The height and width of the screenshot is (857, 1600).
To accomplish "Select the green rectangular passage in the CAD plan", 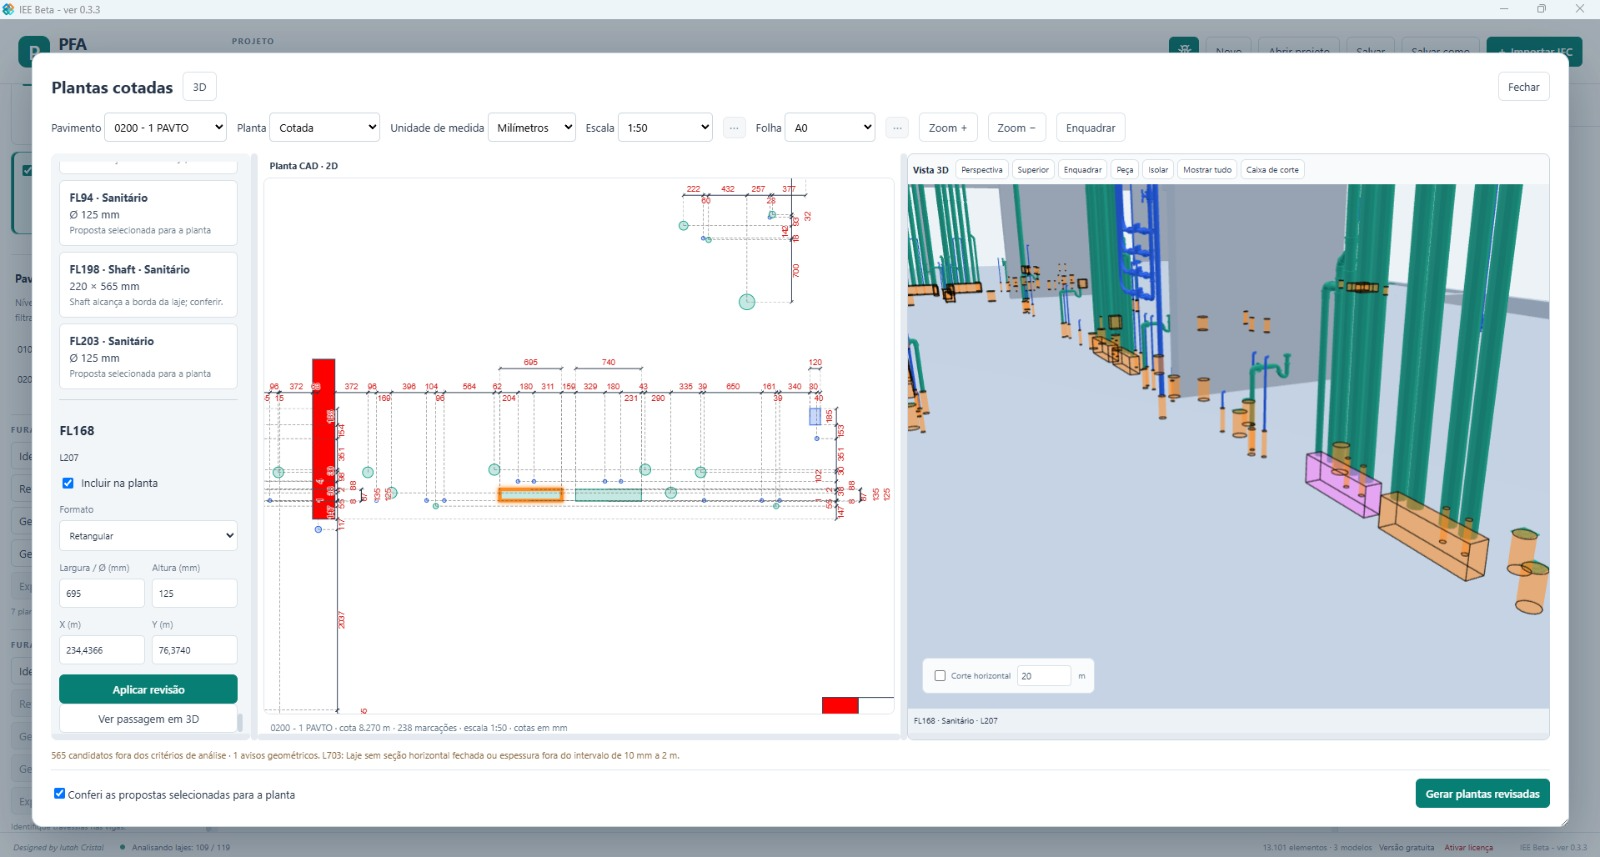I will pyautogui.click(x=608, y=494).
